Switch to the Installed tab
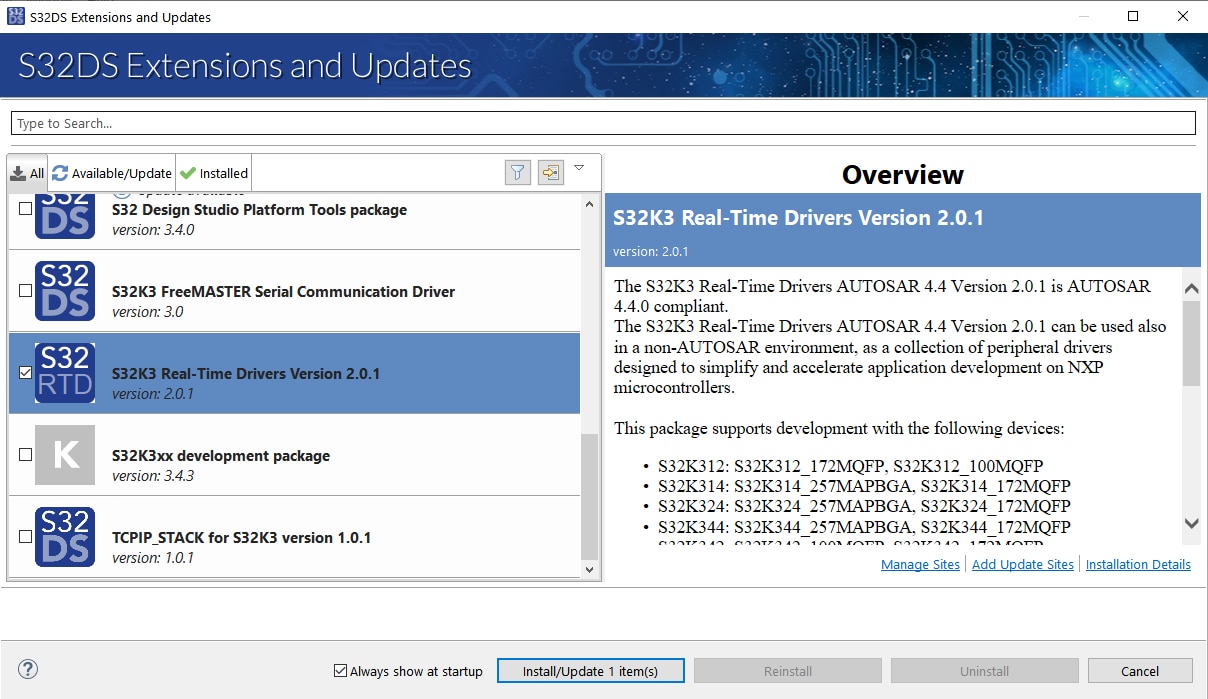 coord(213,173)
